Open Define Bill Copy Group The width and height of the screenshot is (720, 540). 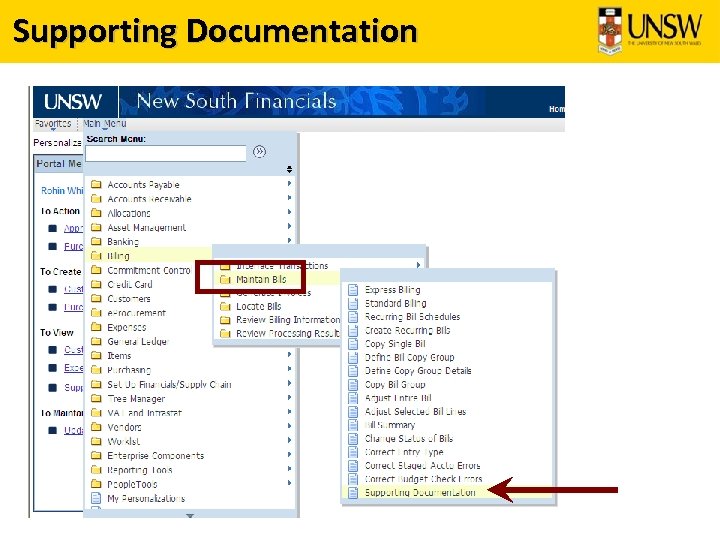410,357
